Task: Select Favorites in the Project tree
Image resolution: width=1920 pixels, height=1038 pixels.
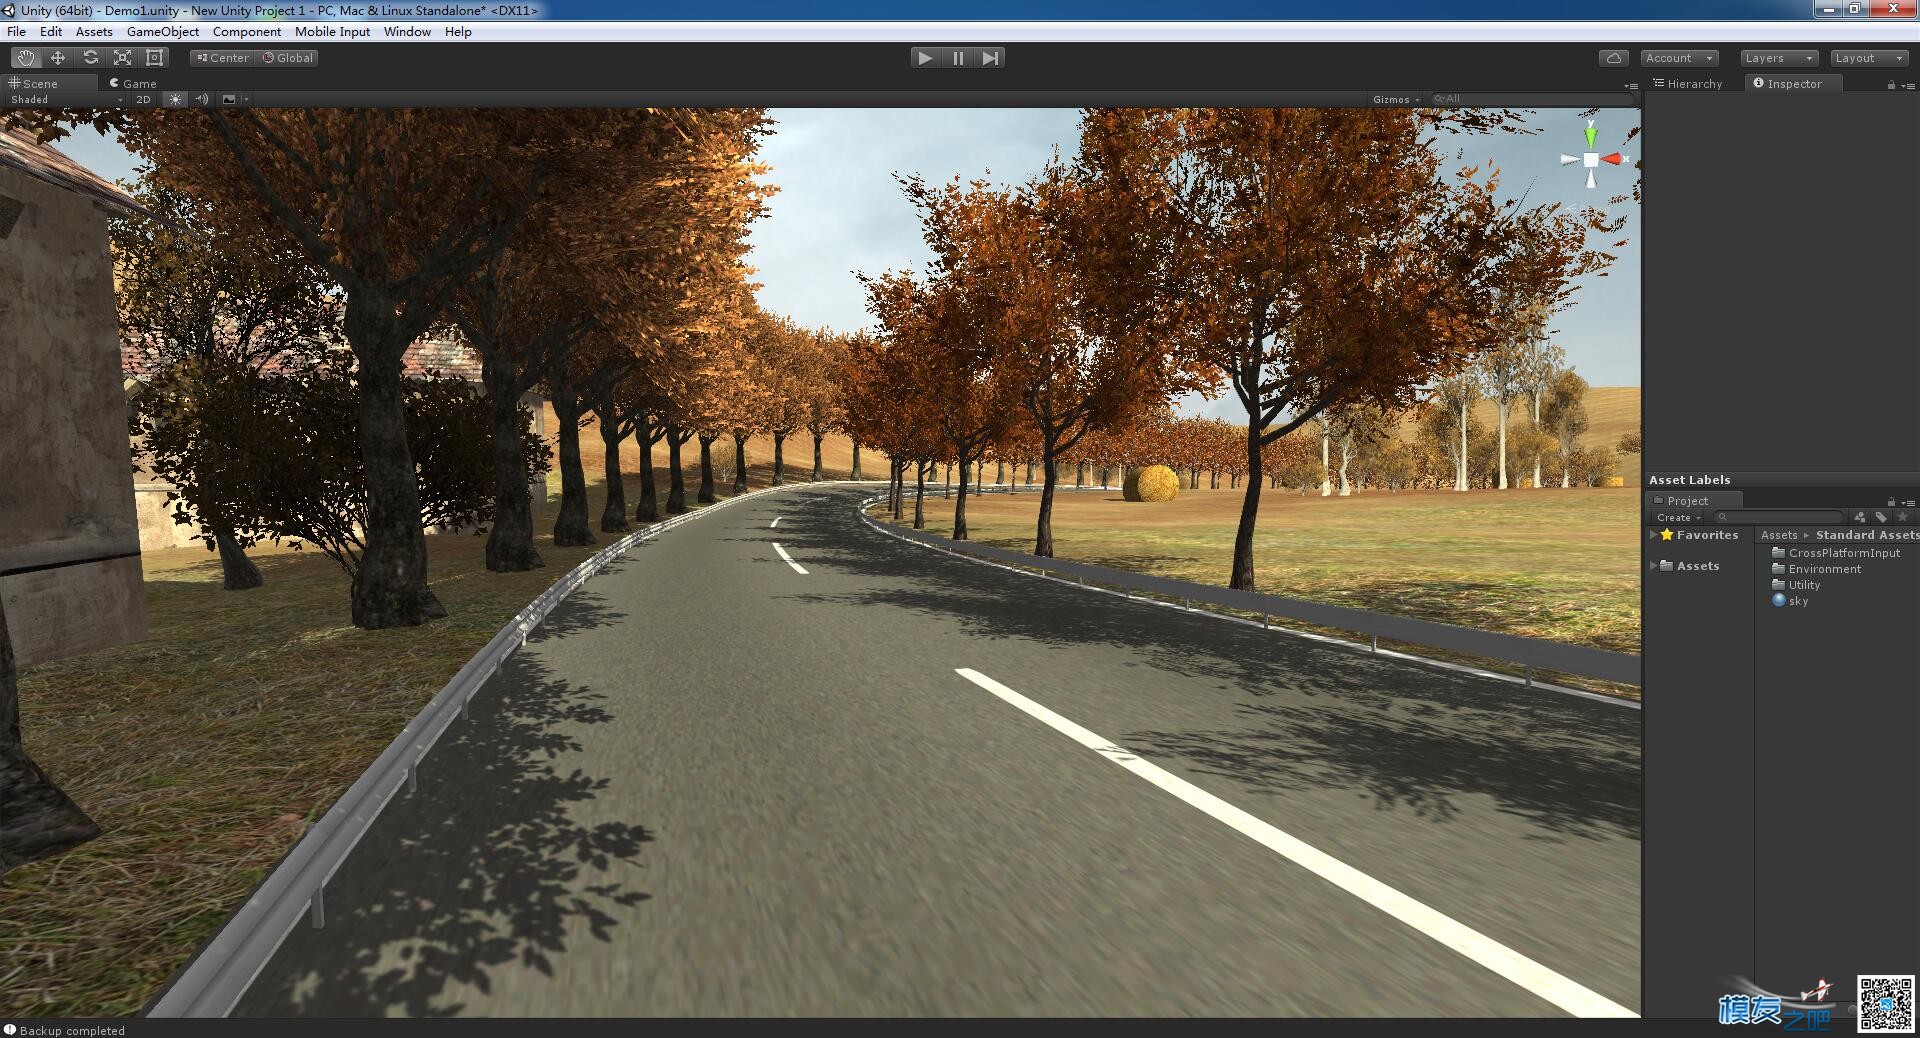Action: pos(1699,535)
